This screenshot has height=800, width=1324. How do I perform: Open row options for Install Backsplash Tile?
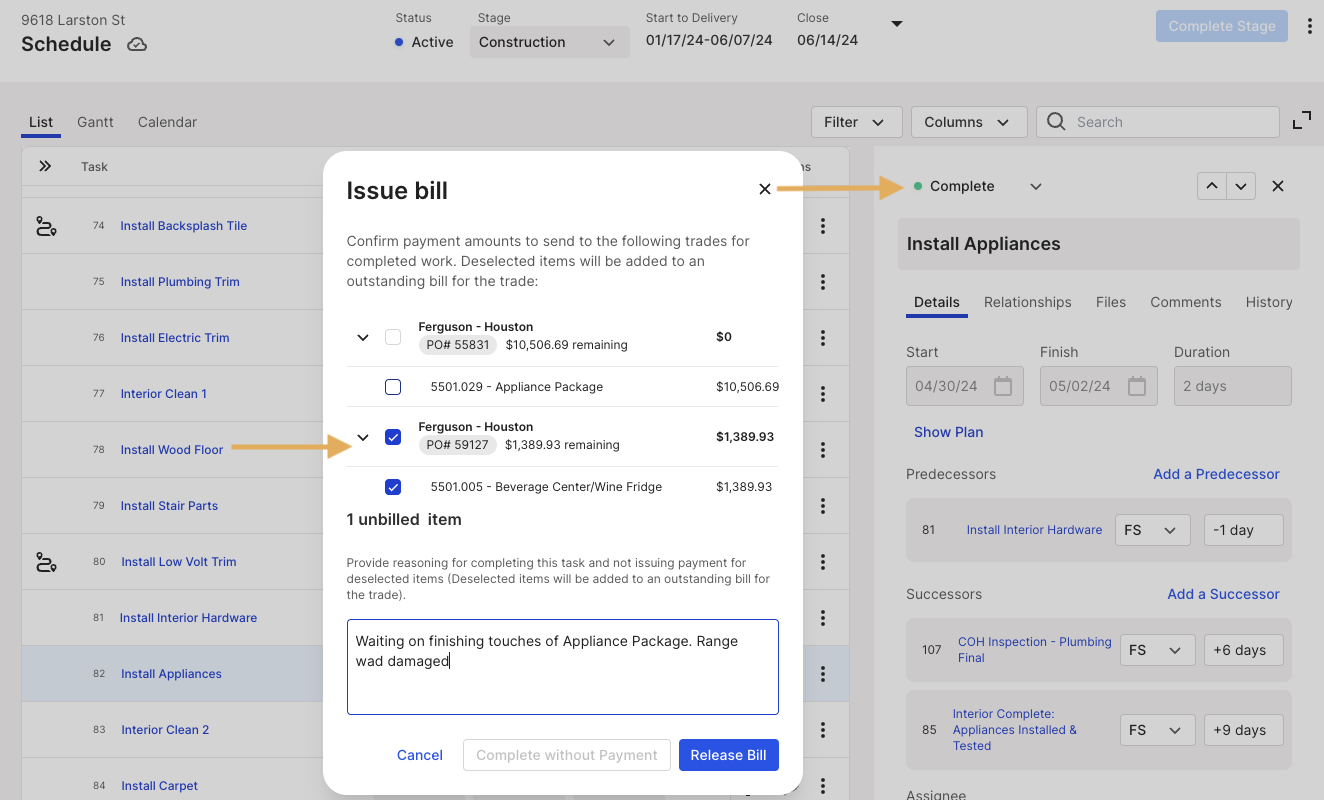pyautogui.click(x=823, y=226)
